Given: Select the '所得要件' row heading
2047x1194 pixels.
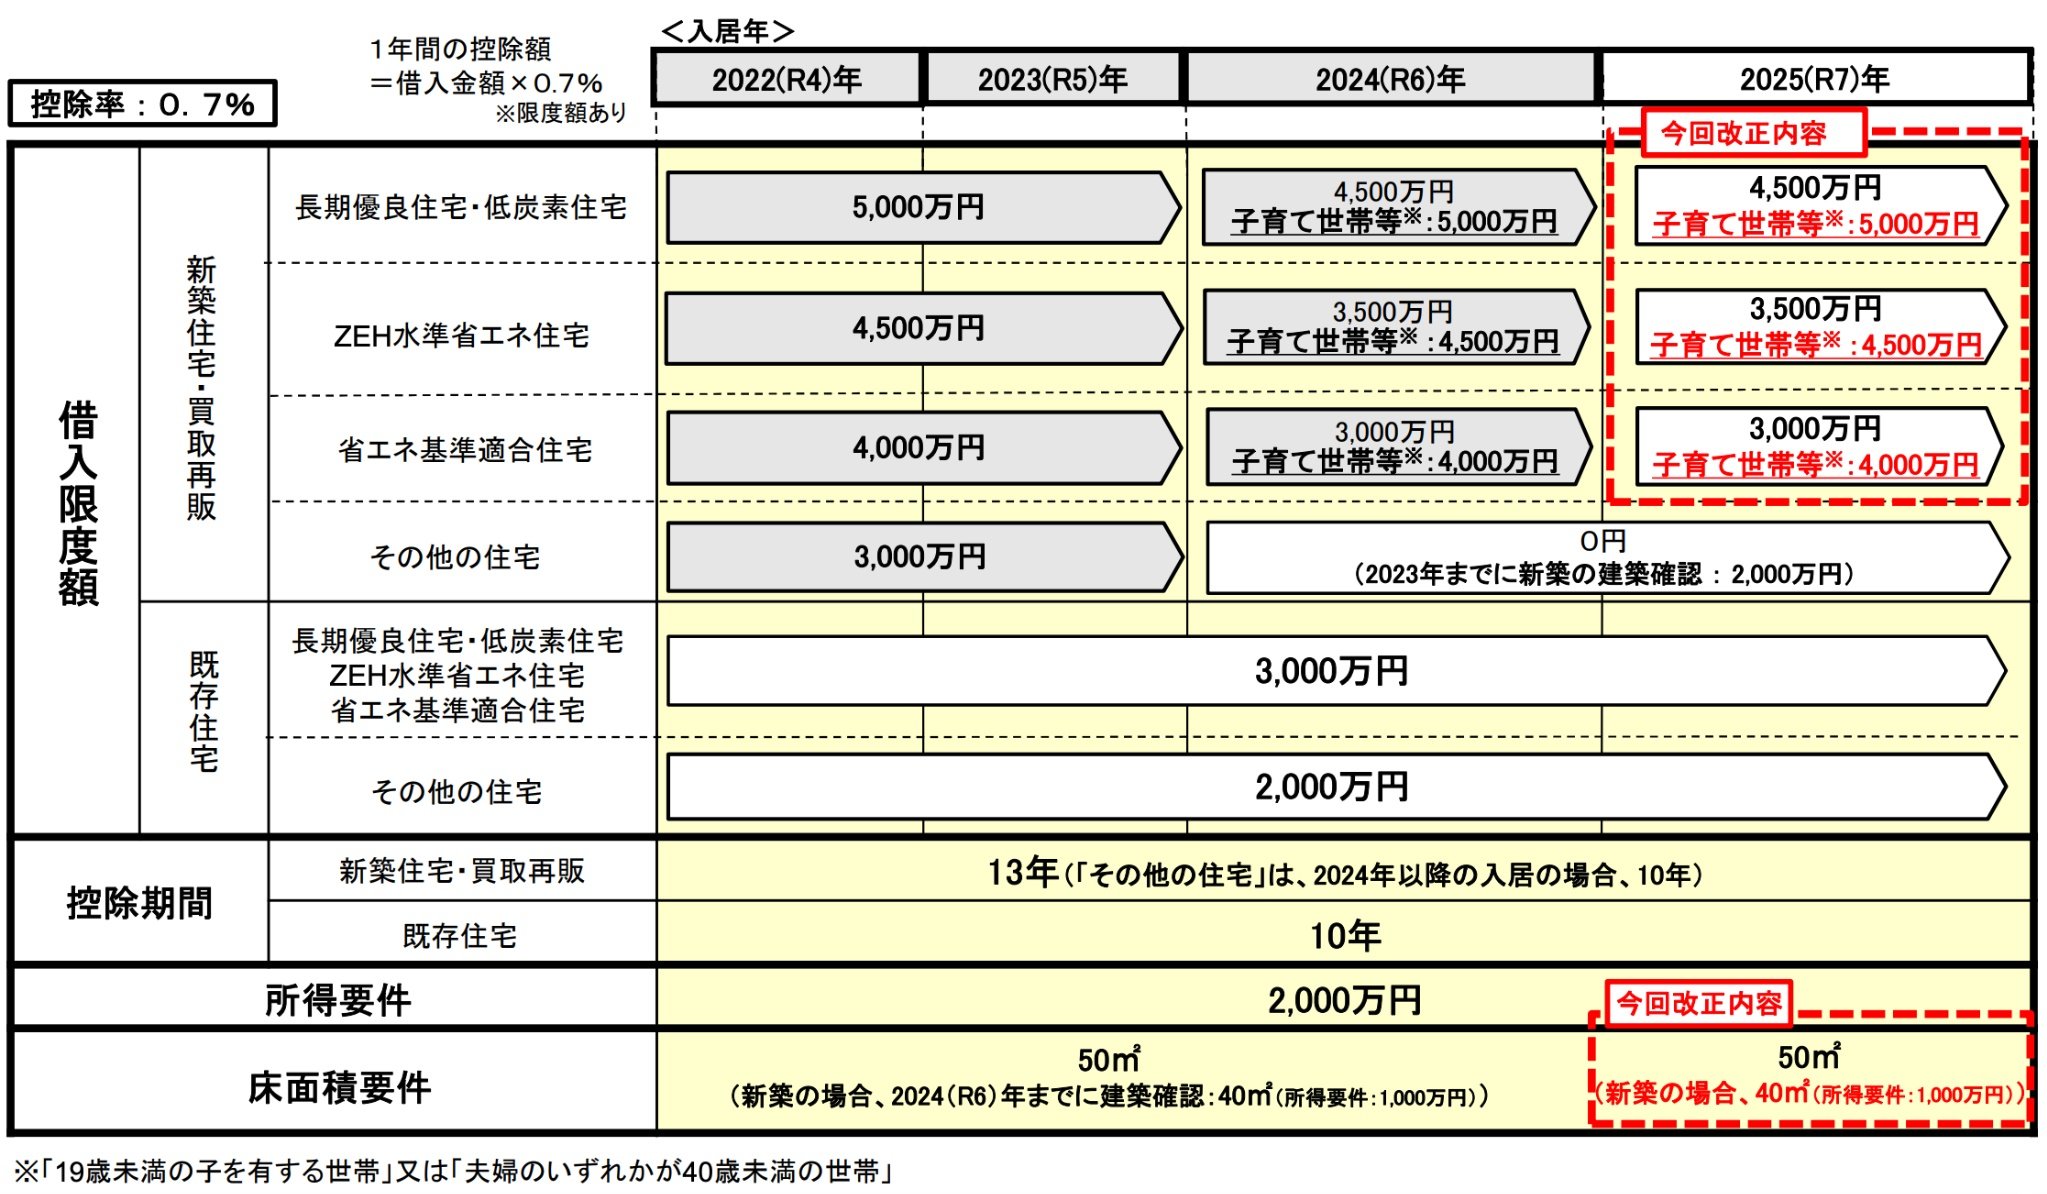Looking at the screenshot, I should tap(337, 1000).
